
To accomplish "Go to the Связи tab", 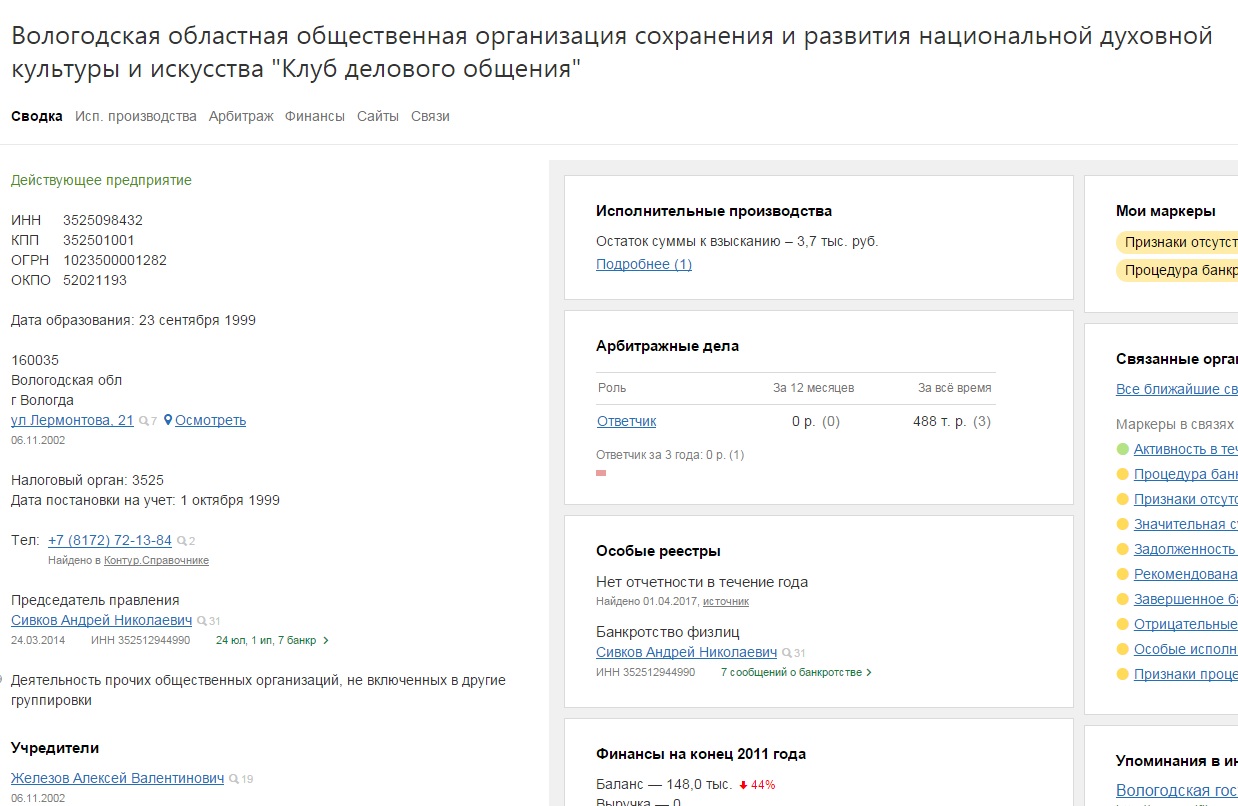I will coord(430,116).
